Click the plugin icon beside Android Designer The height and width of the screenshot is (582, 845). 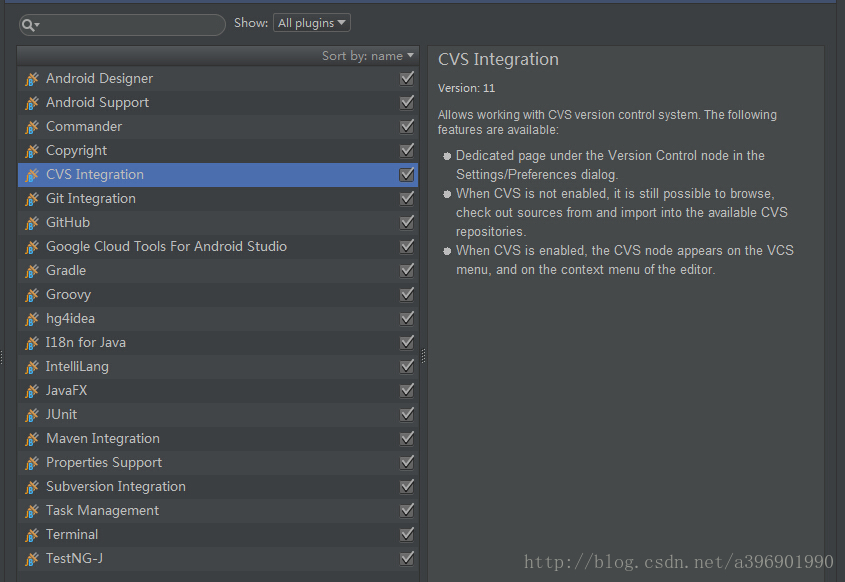32,79
